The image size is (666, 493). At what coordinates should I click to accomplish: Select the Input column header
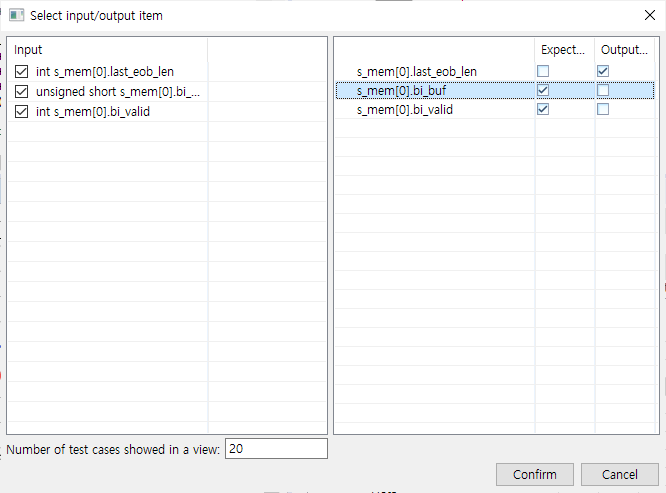(108, 50)
